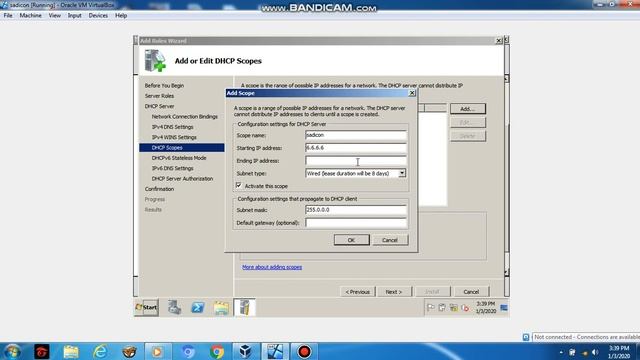Open the Machine menu

click(31, 16)
